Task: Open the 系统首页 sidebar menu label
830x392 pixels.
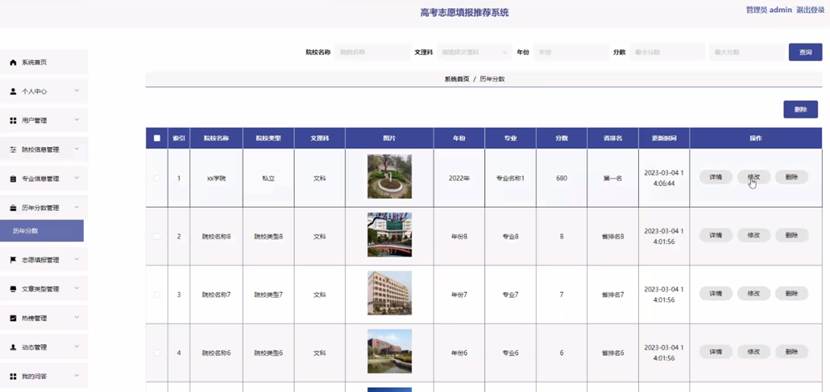Action: [34, 62]
